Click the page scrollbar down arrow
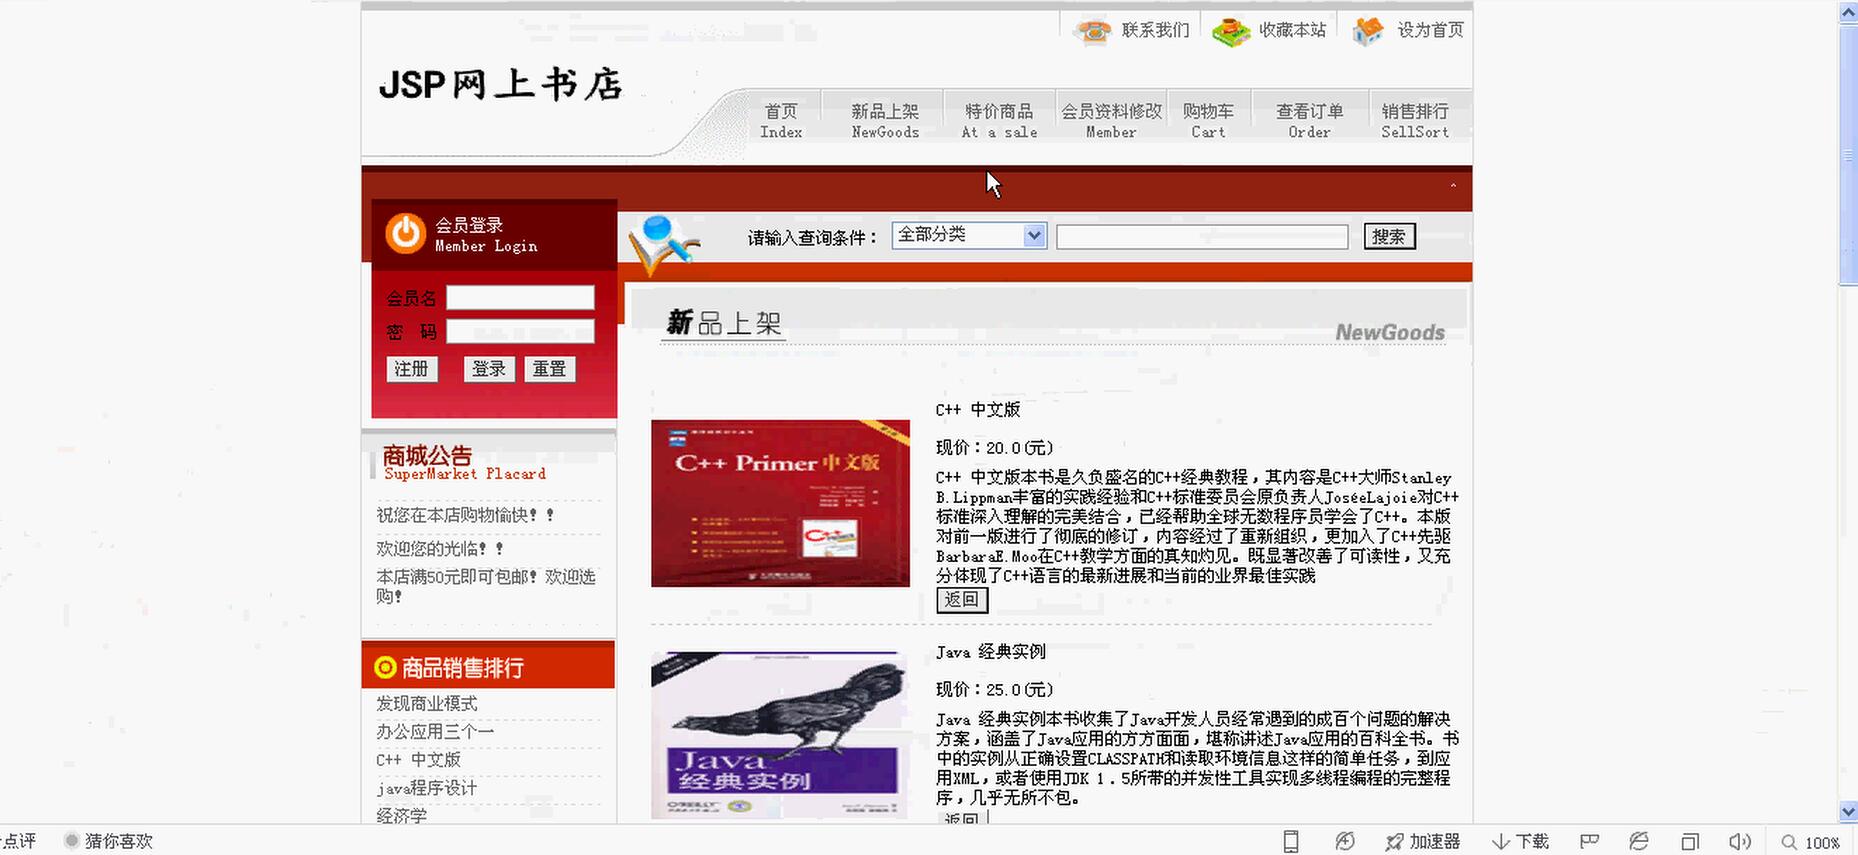Screen dimensions: 1858x855 [x=1848, y=811]
